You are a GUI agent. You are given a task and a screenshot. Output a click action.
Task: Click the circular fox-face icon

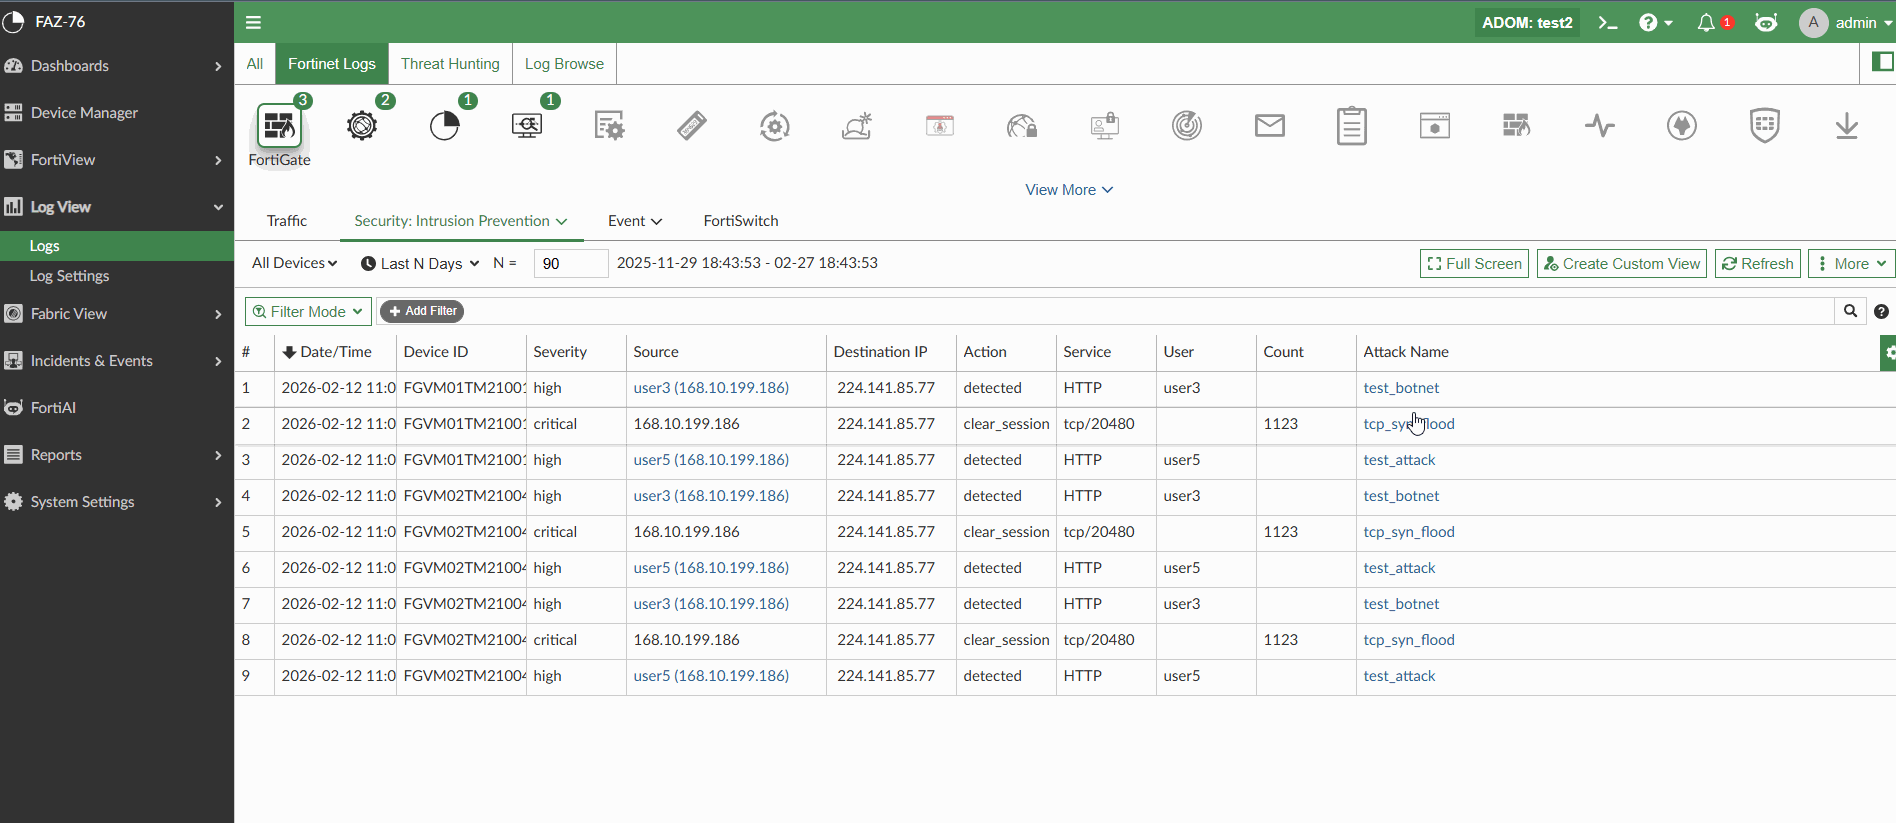tap(1682, 126)
